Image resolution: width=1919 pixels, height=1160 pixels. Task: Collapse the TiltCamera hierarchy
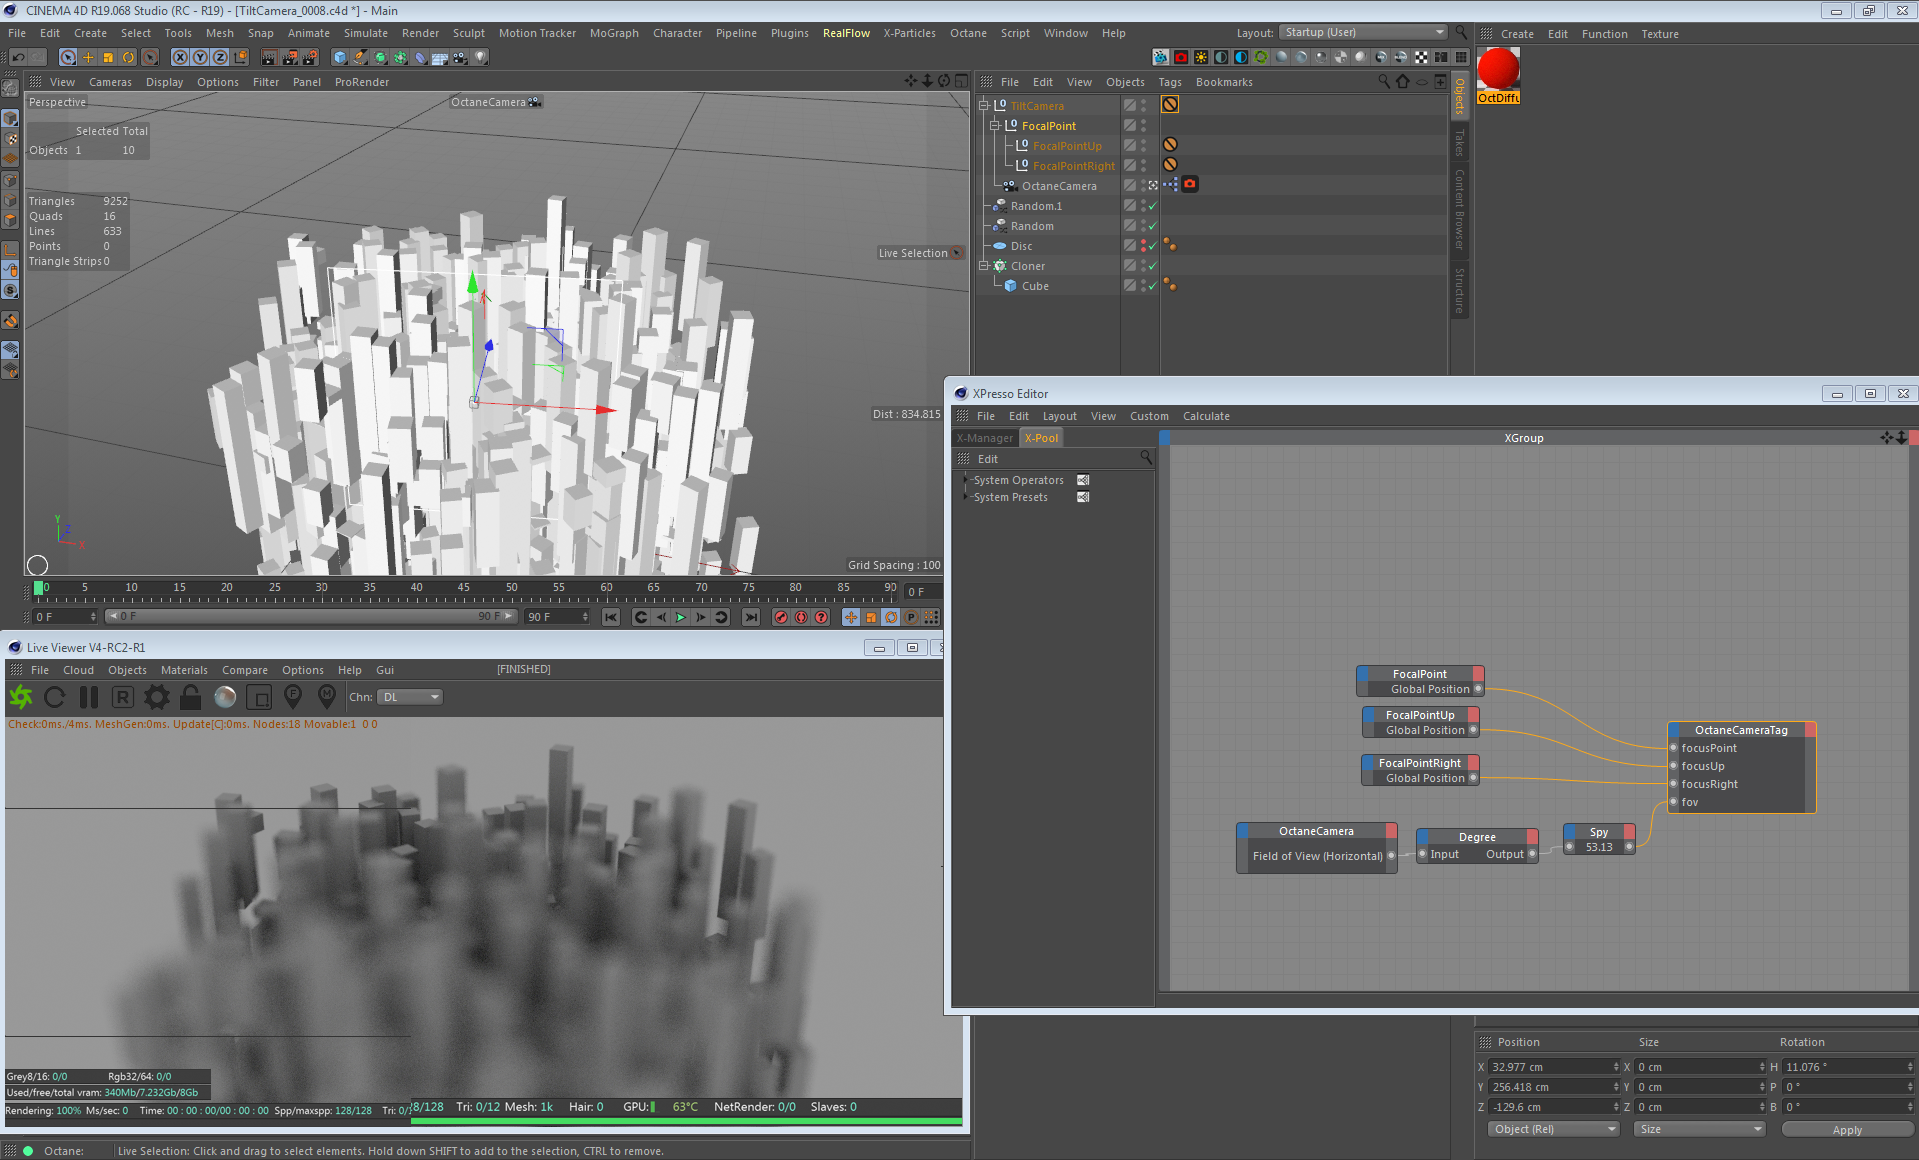coord(984,105)
